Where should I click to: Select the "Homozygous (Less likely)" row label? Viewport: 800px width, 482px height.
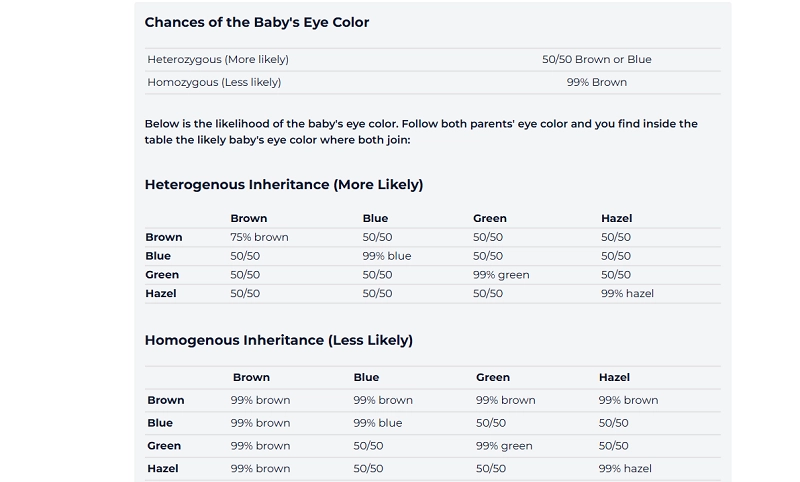point(214,82)
